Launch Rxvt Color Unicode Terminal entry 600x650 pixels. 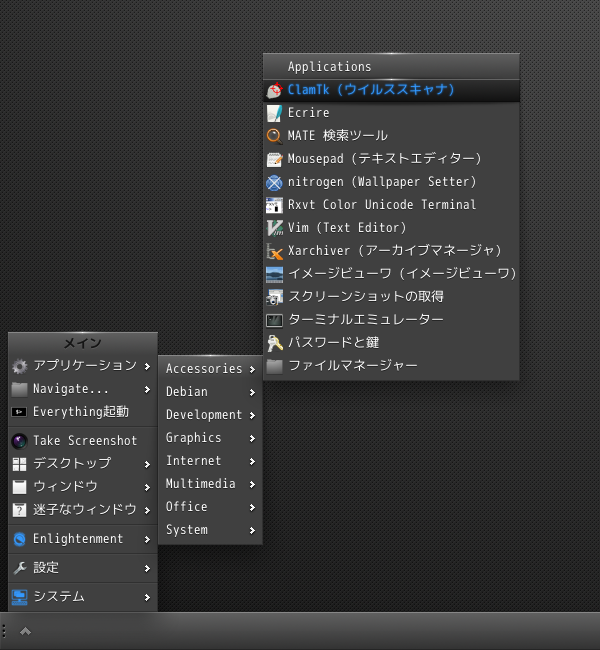(391, 205)
